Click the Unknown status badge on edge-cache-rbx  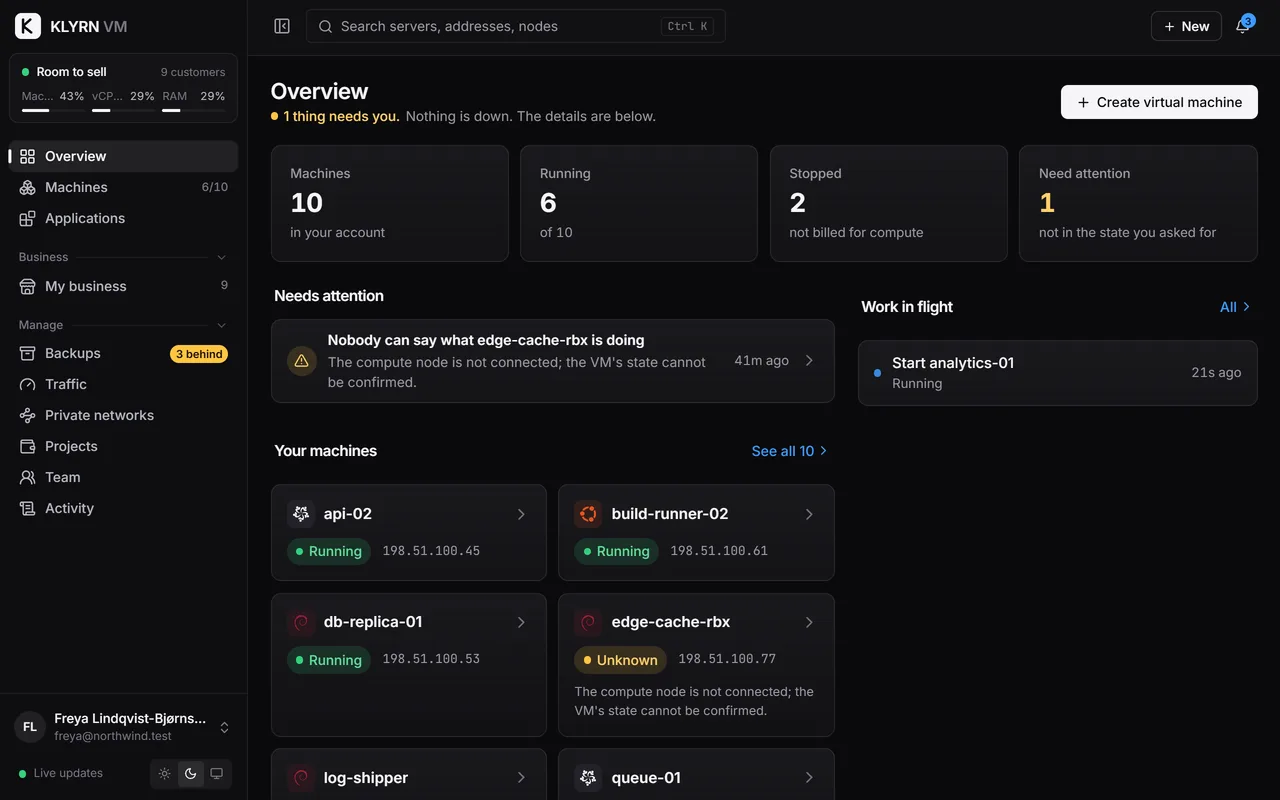620,660
